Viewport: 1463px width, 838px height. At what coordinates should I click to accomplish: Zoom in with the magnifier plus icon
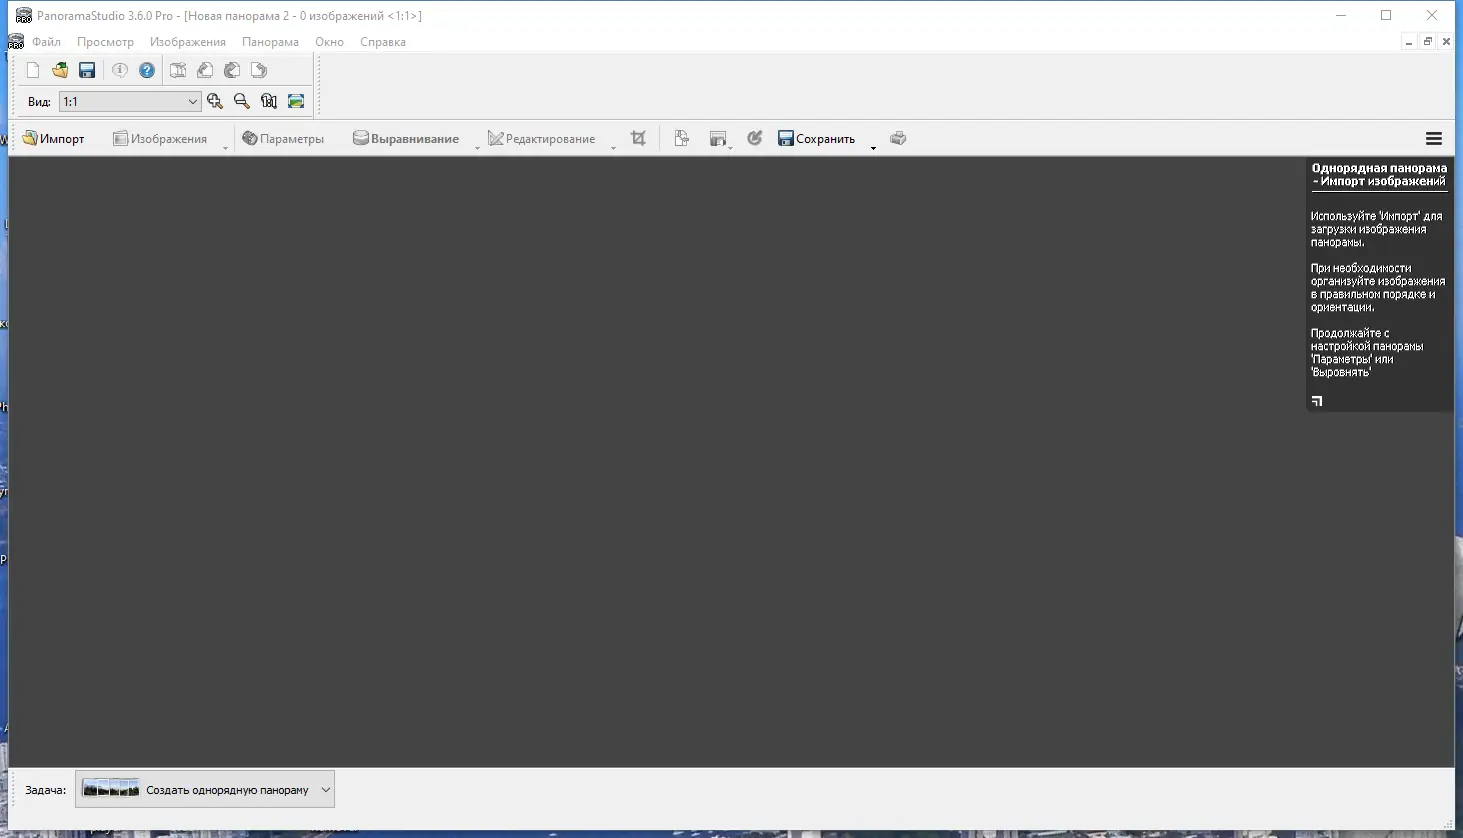(x=215, y=101)
